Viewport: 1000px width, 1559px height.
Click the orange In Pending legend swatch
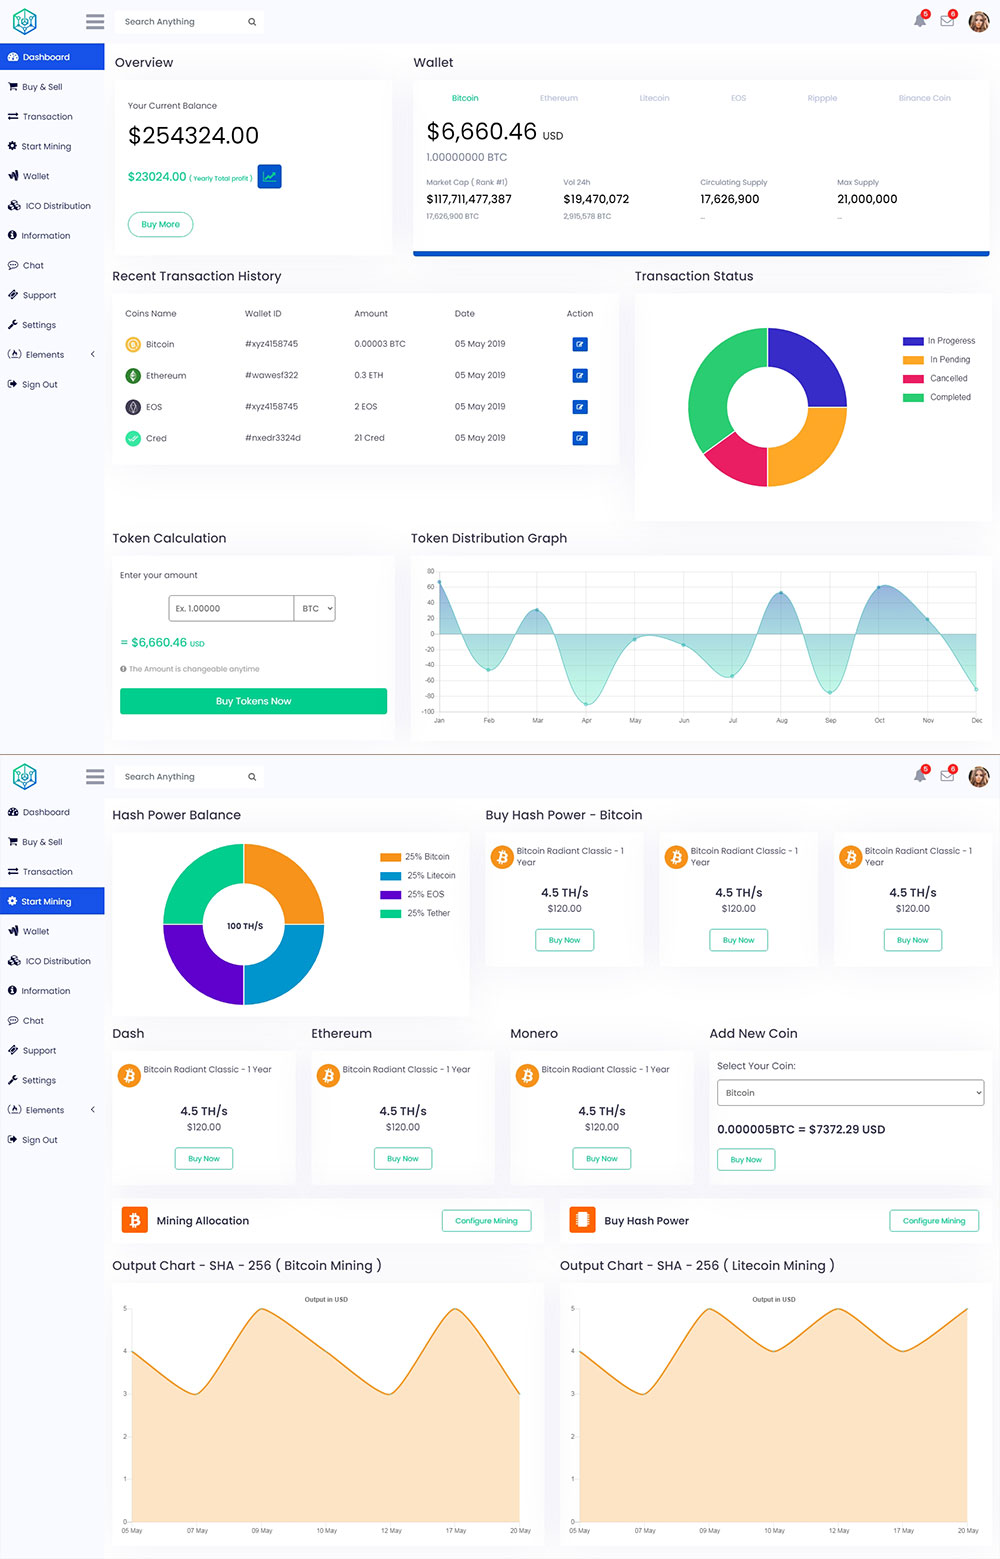pyautogui.click(x=913, y=360)
